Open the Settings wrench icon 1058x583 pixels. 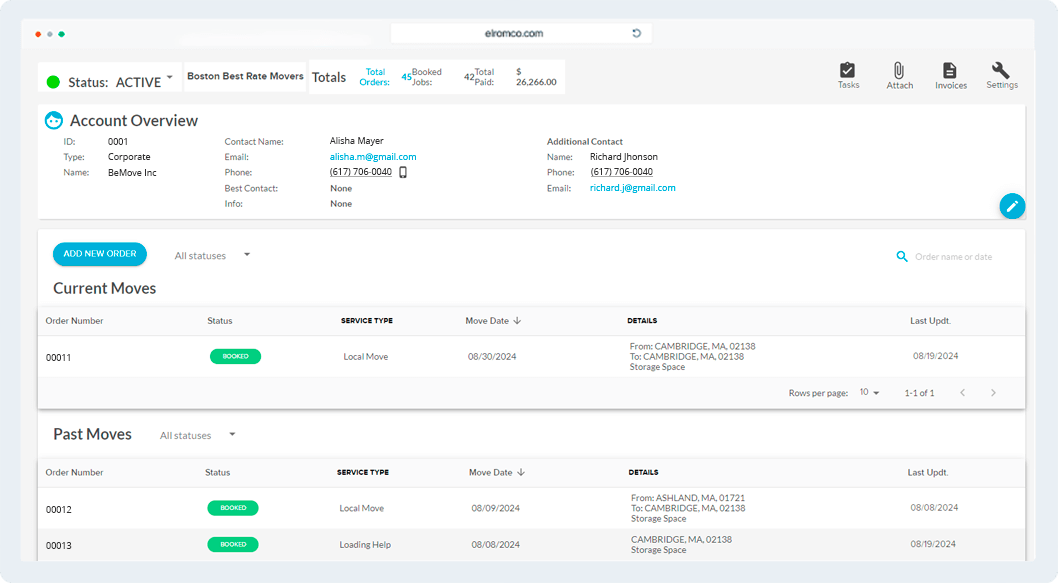pyautogui.click(x=1001, y=70)
